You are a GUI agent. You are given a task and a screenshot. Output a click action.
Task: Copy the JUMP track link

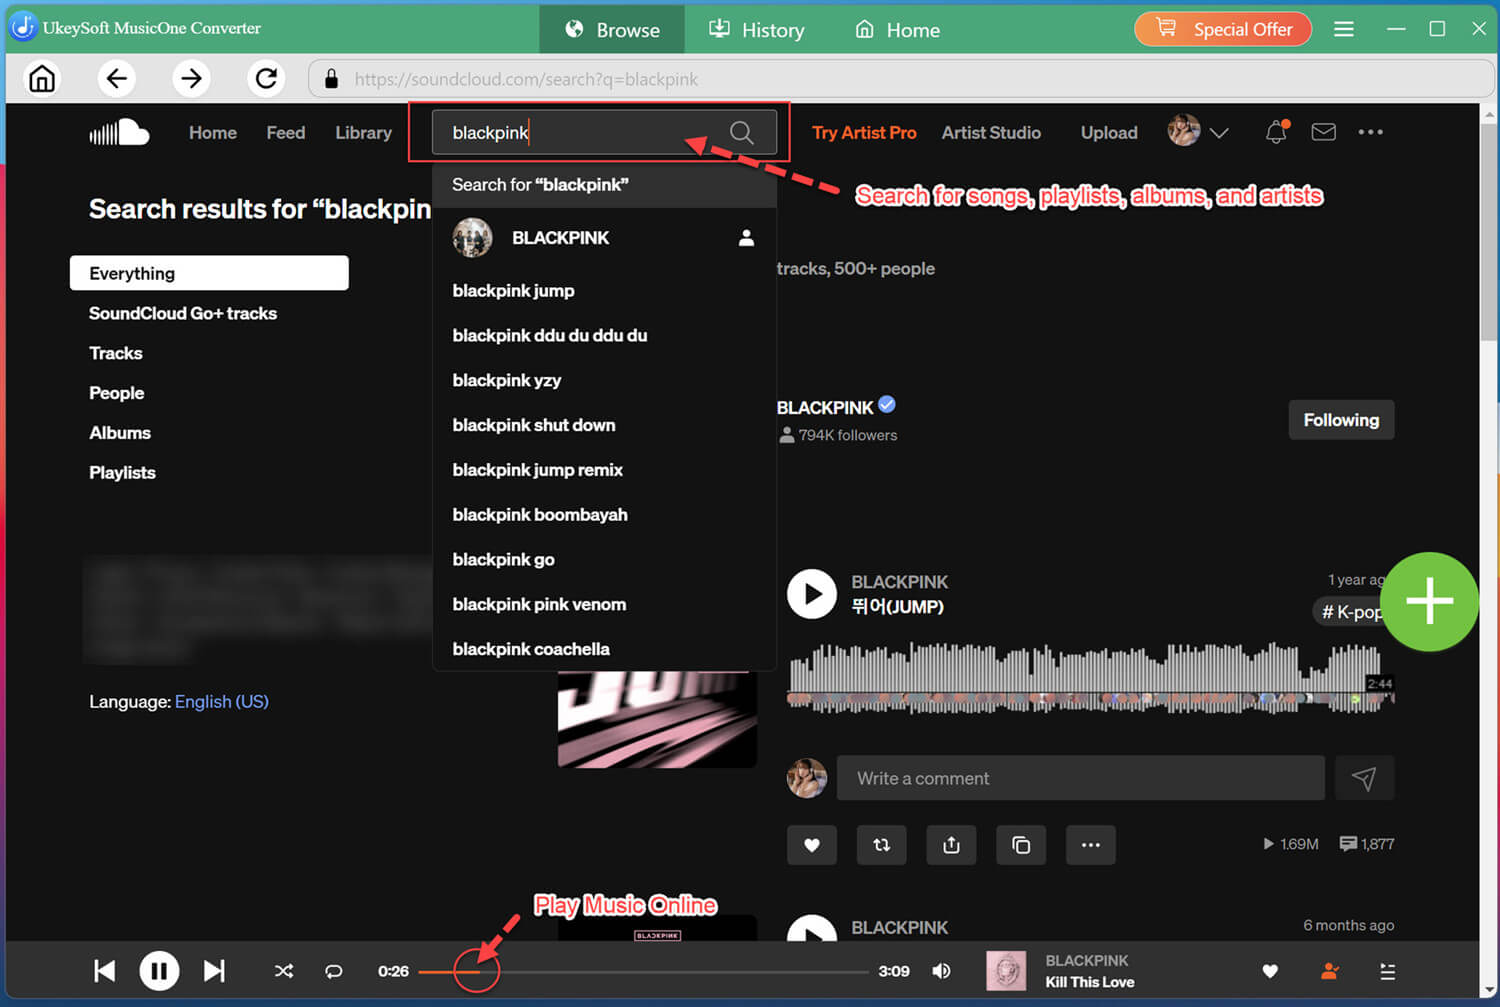click(1021, 845)
